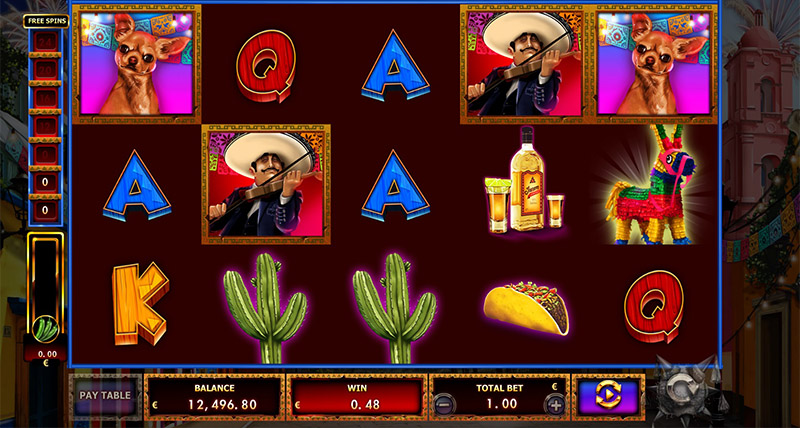This screenshot has height=428, width=800.
Task: Click the green chili pepper meter icon
Action: click(x=45, y=329)
